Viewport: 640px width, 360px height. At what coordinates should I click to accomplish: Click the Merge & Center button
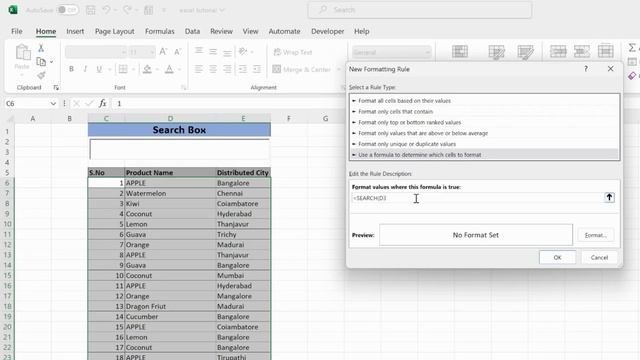(302, 69)
